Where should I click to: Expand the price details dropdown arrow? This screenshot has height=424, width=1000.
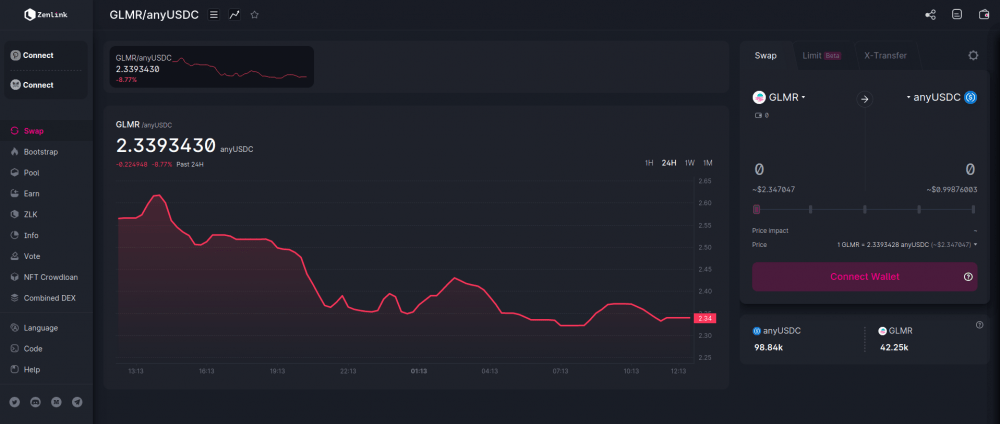(975, 244)
